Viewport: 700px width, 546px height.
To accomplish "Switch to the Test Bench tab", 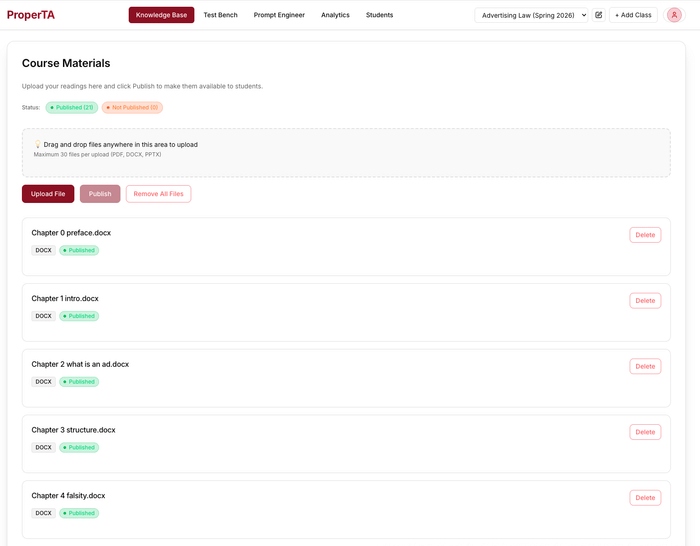I will [220, 15].
